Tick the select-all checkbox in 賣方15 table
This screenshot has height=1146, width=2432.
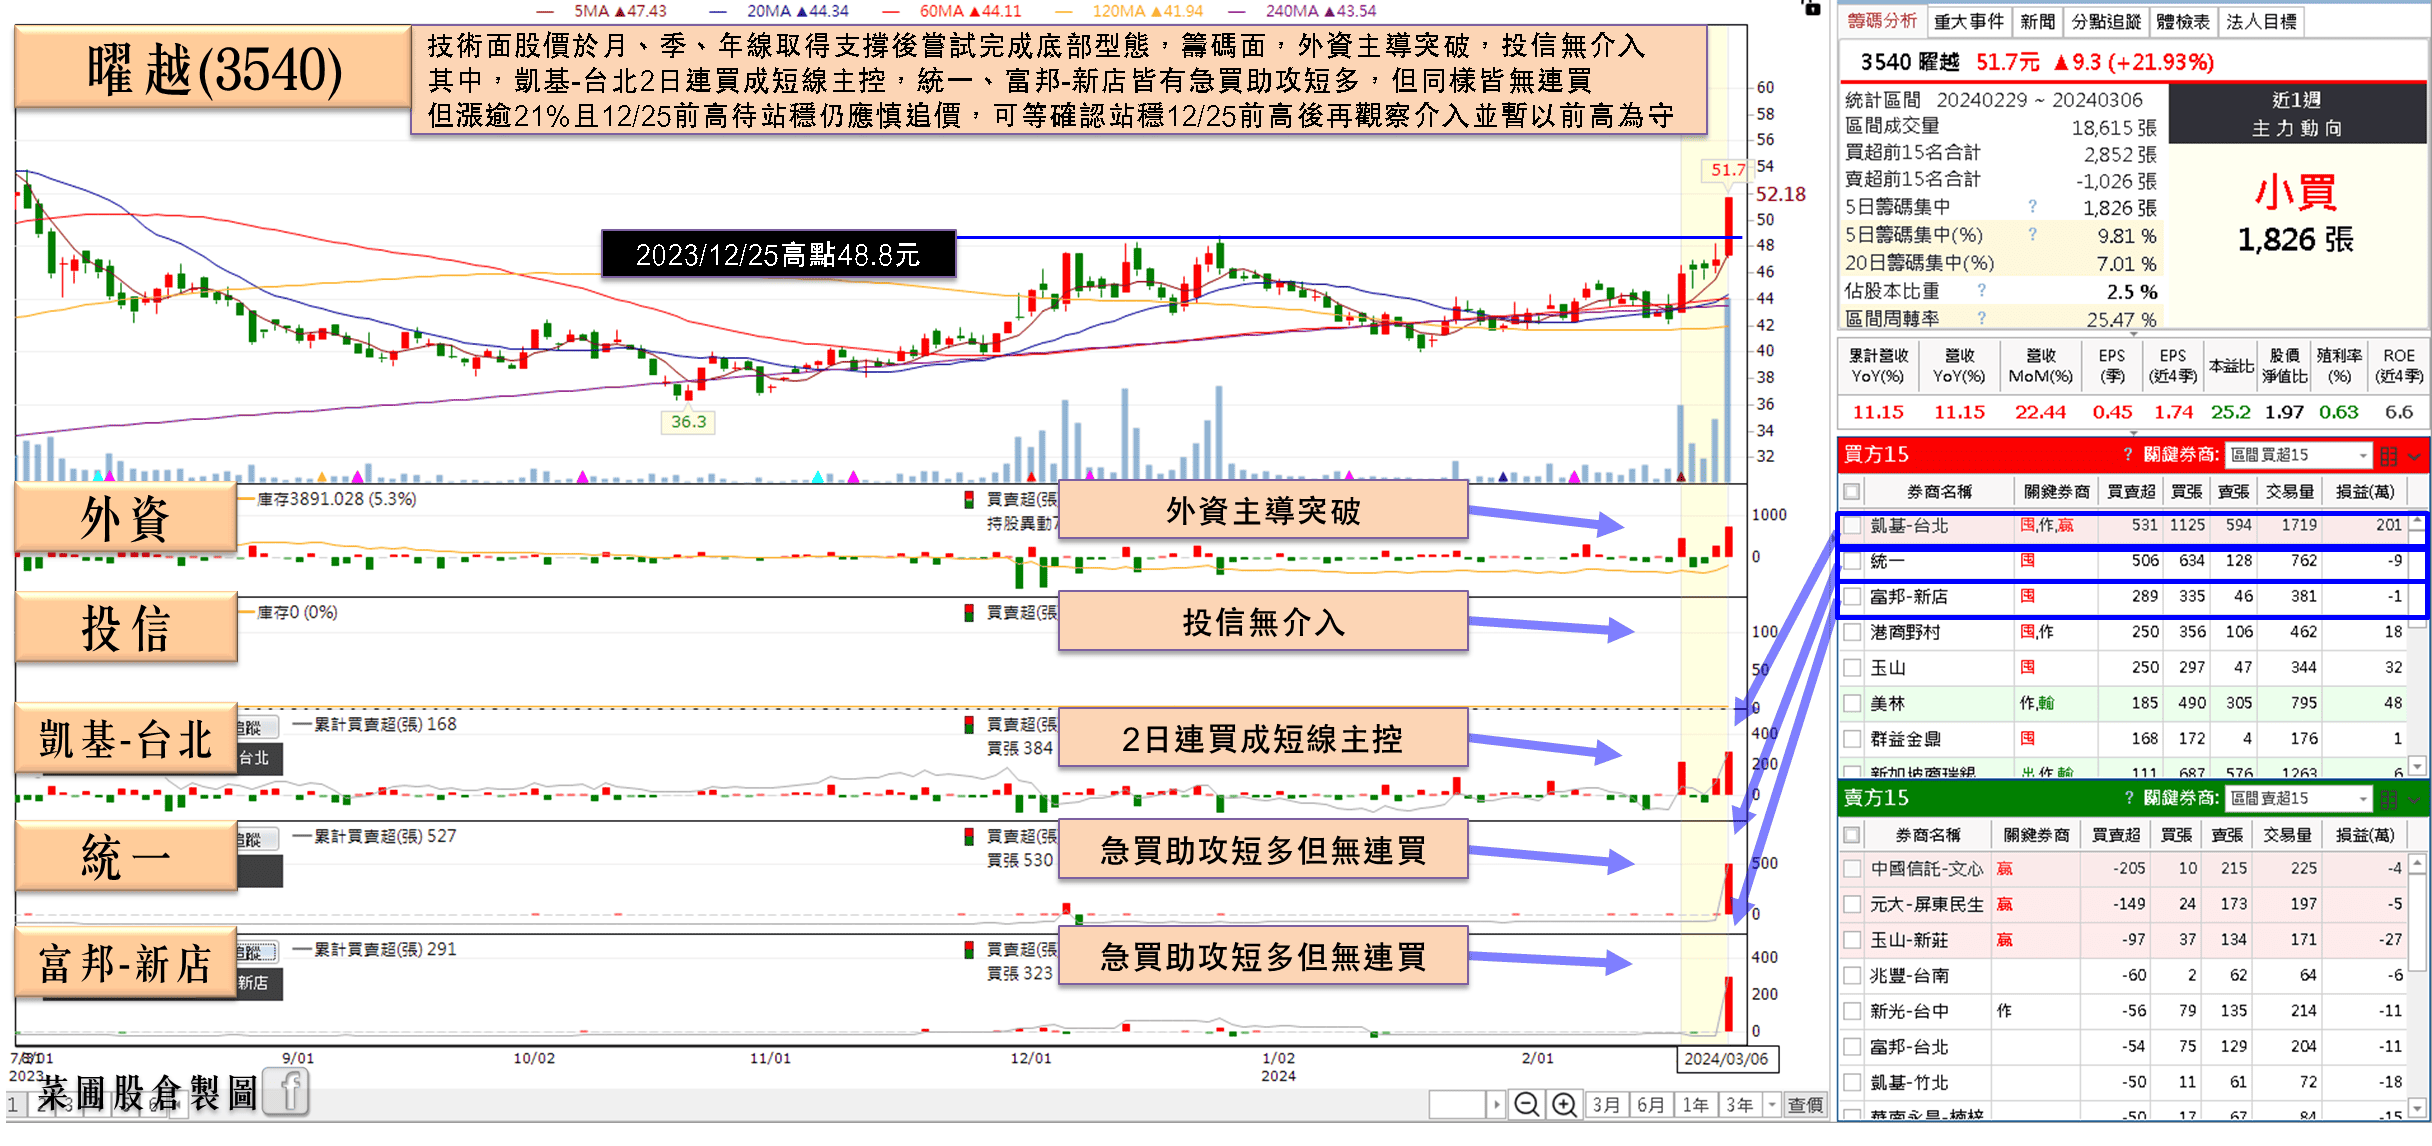pyautogui.click(x=1852, y=834)
